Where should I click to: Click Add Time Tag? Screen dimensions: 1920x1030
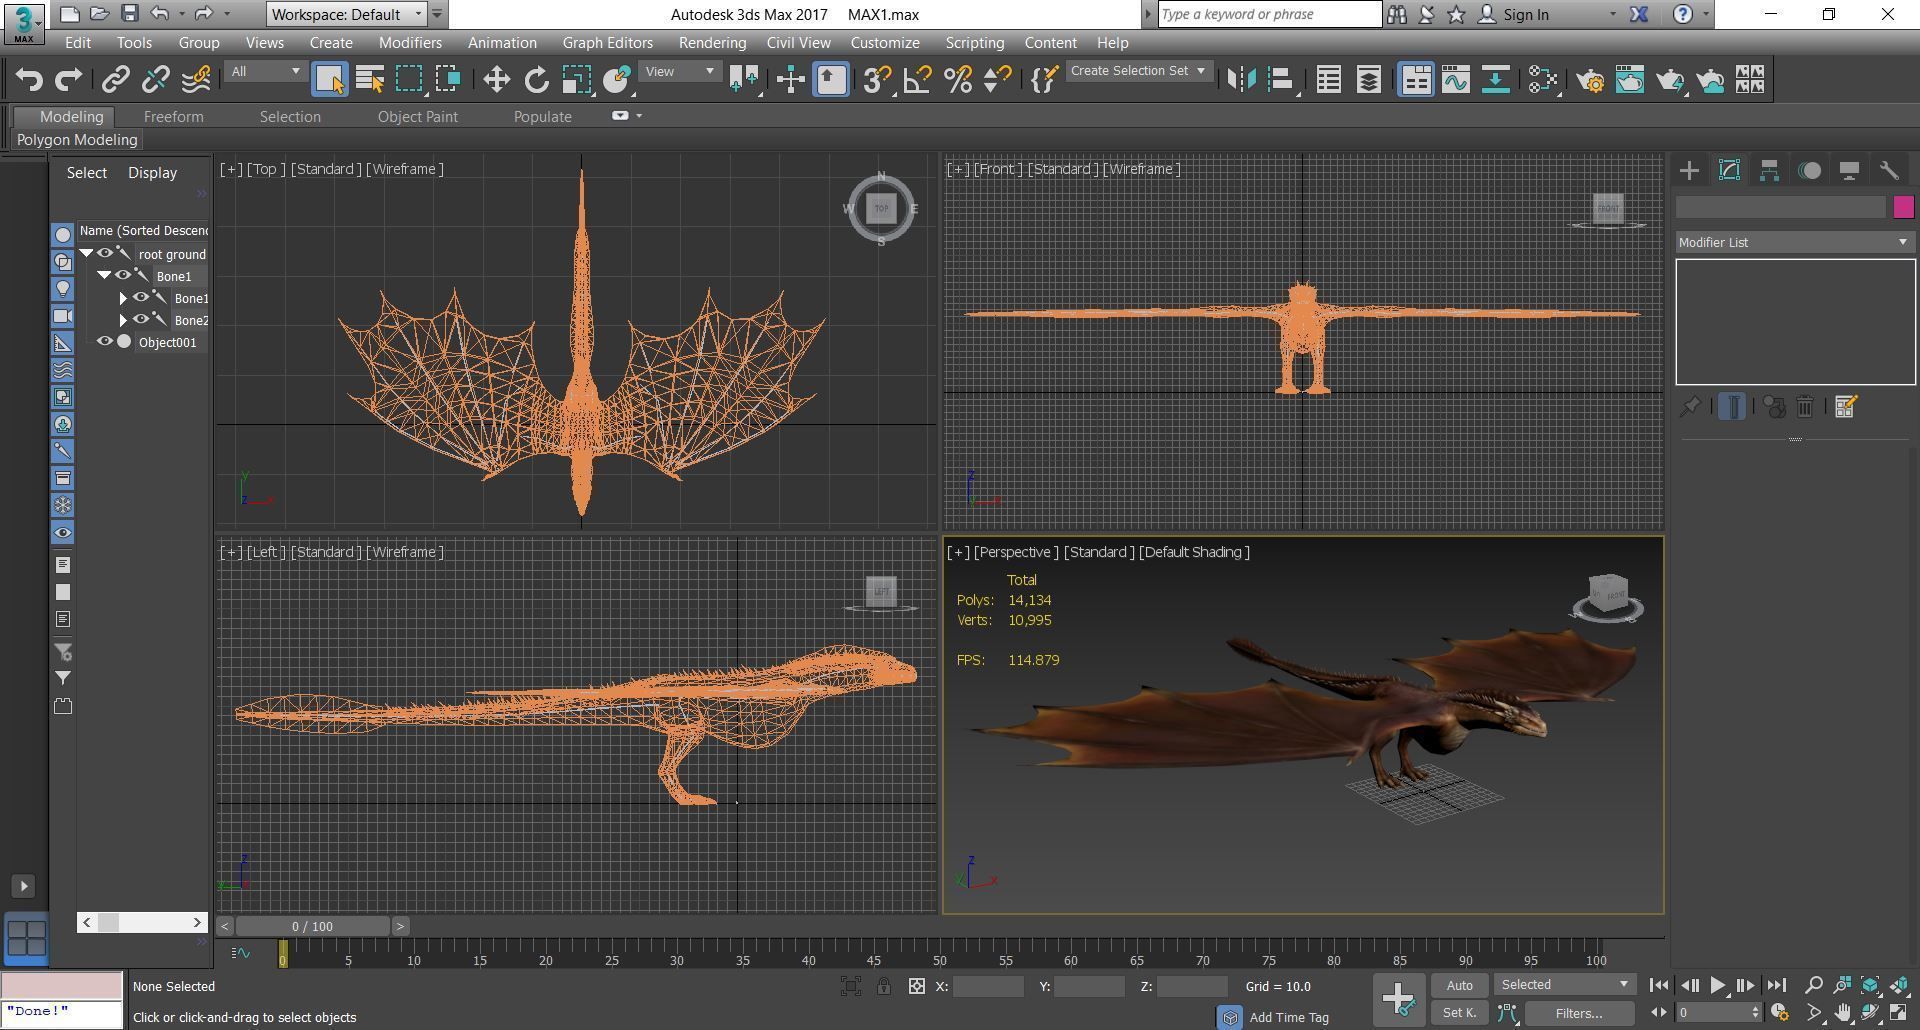point(1289,1017)
